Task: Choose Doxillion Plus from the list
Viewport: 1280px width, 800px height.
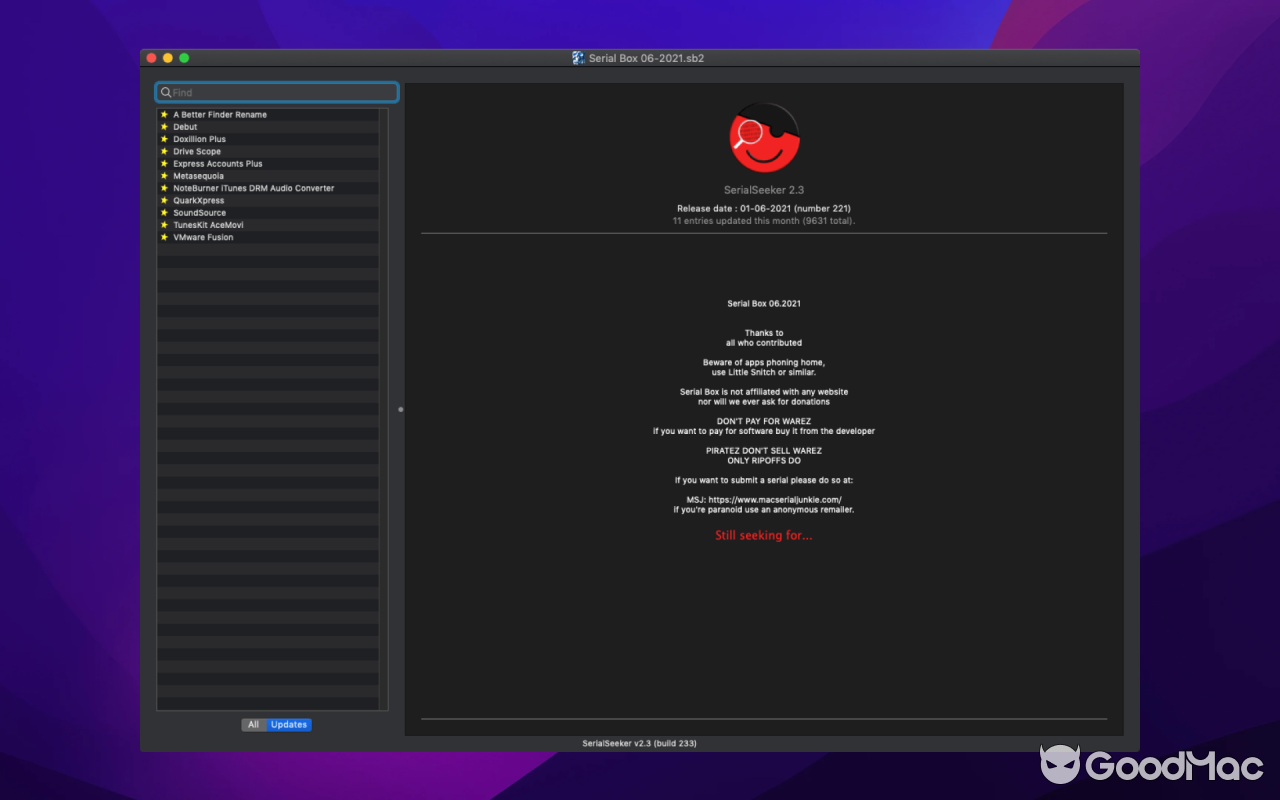Action: (200, 139)
